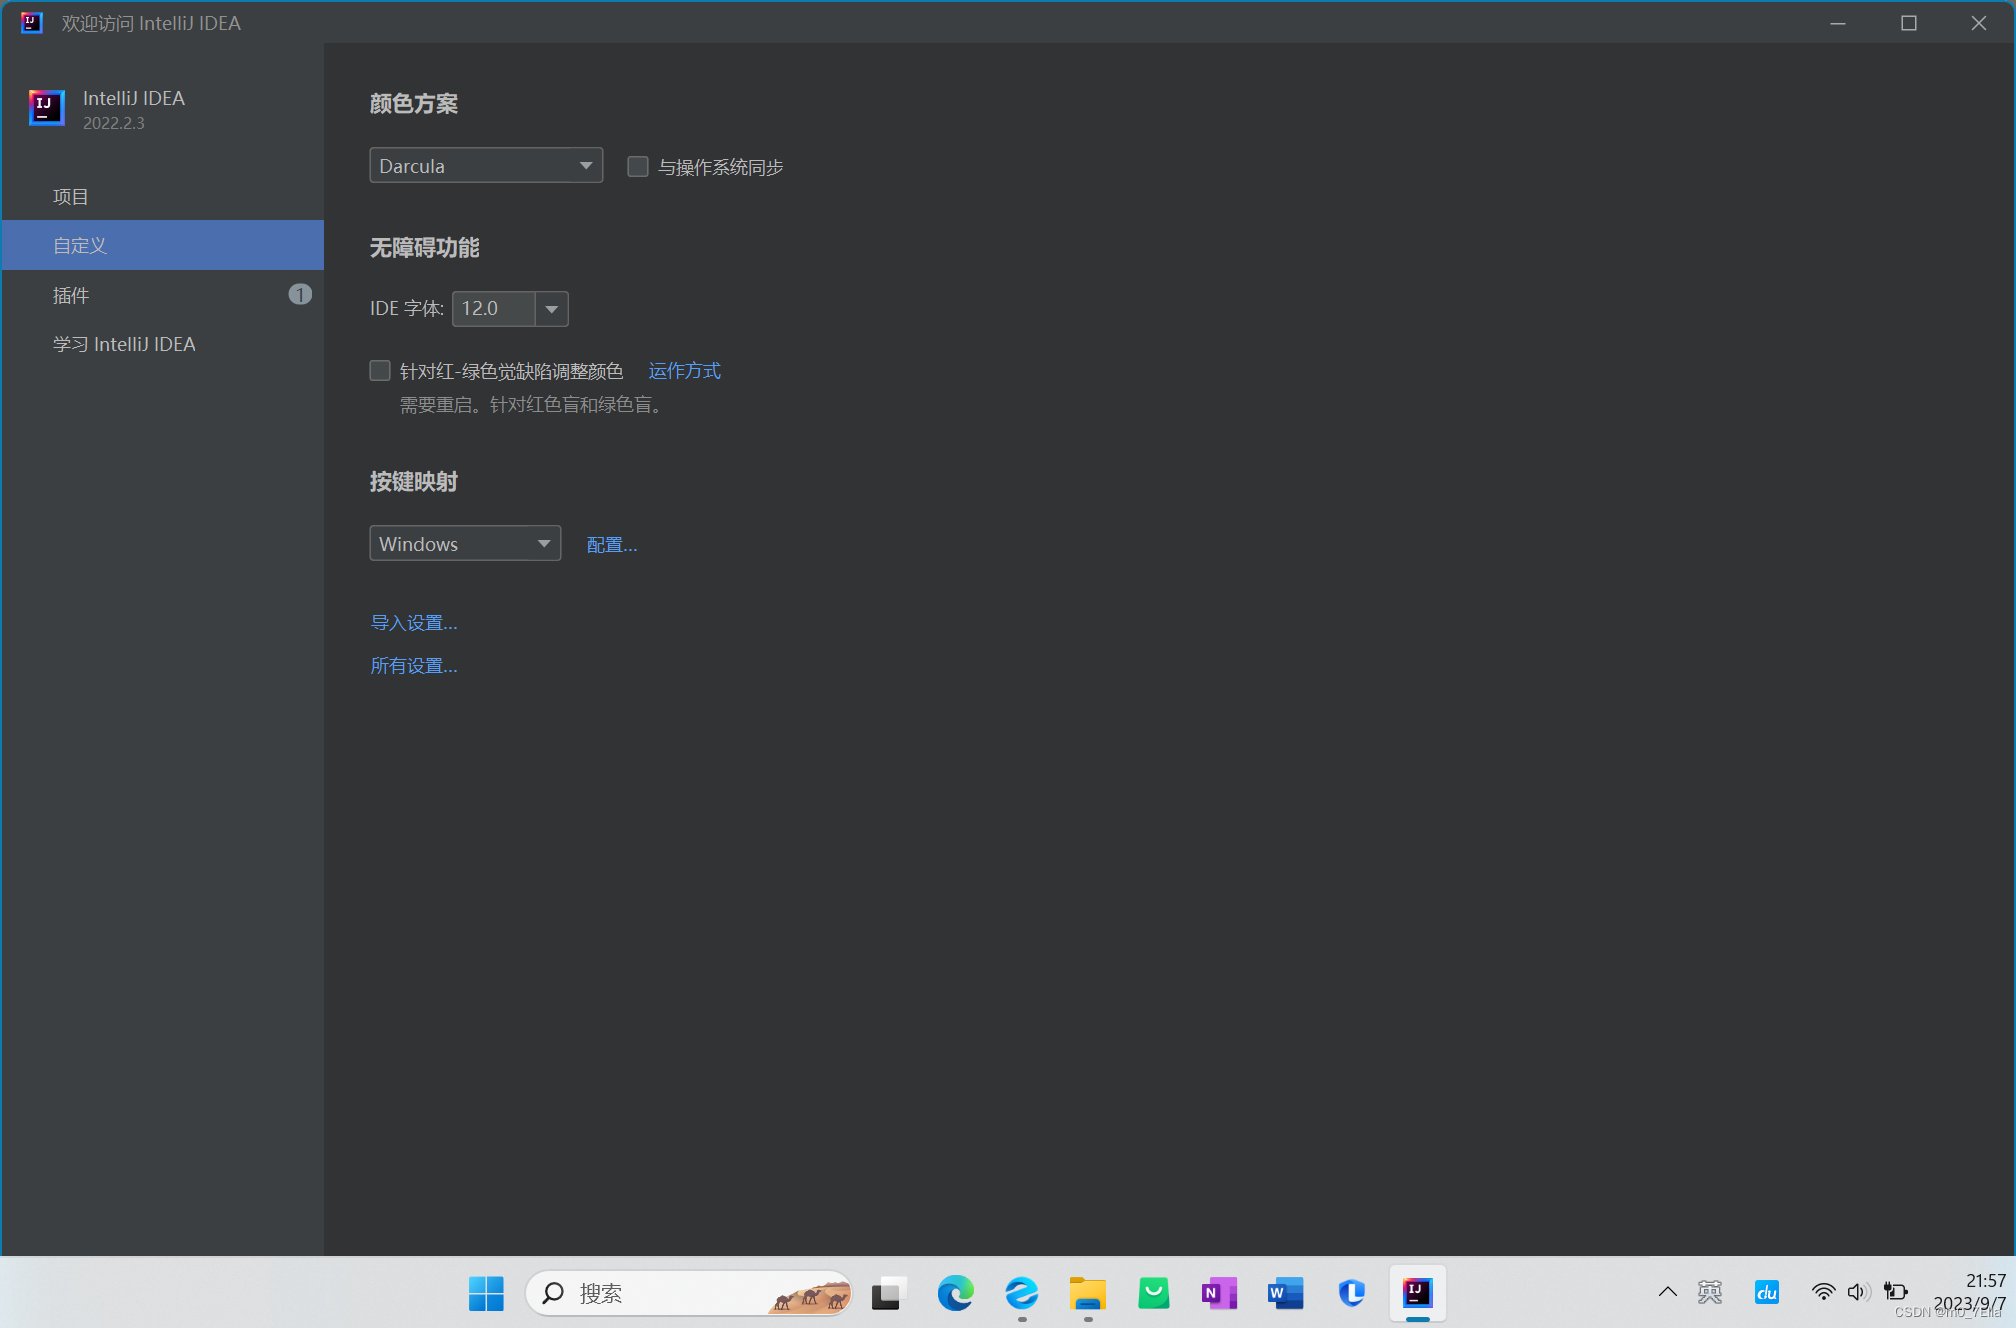Click the IntelliJ IDEA logo in the sidebar

(45, 108)
